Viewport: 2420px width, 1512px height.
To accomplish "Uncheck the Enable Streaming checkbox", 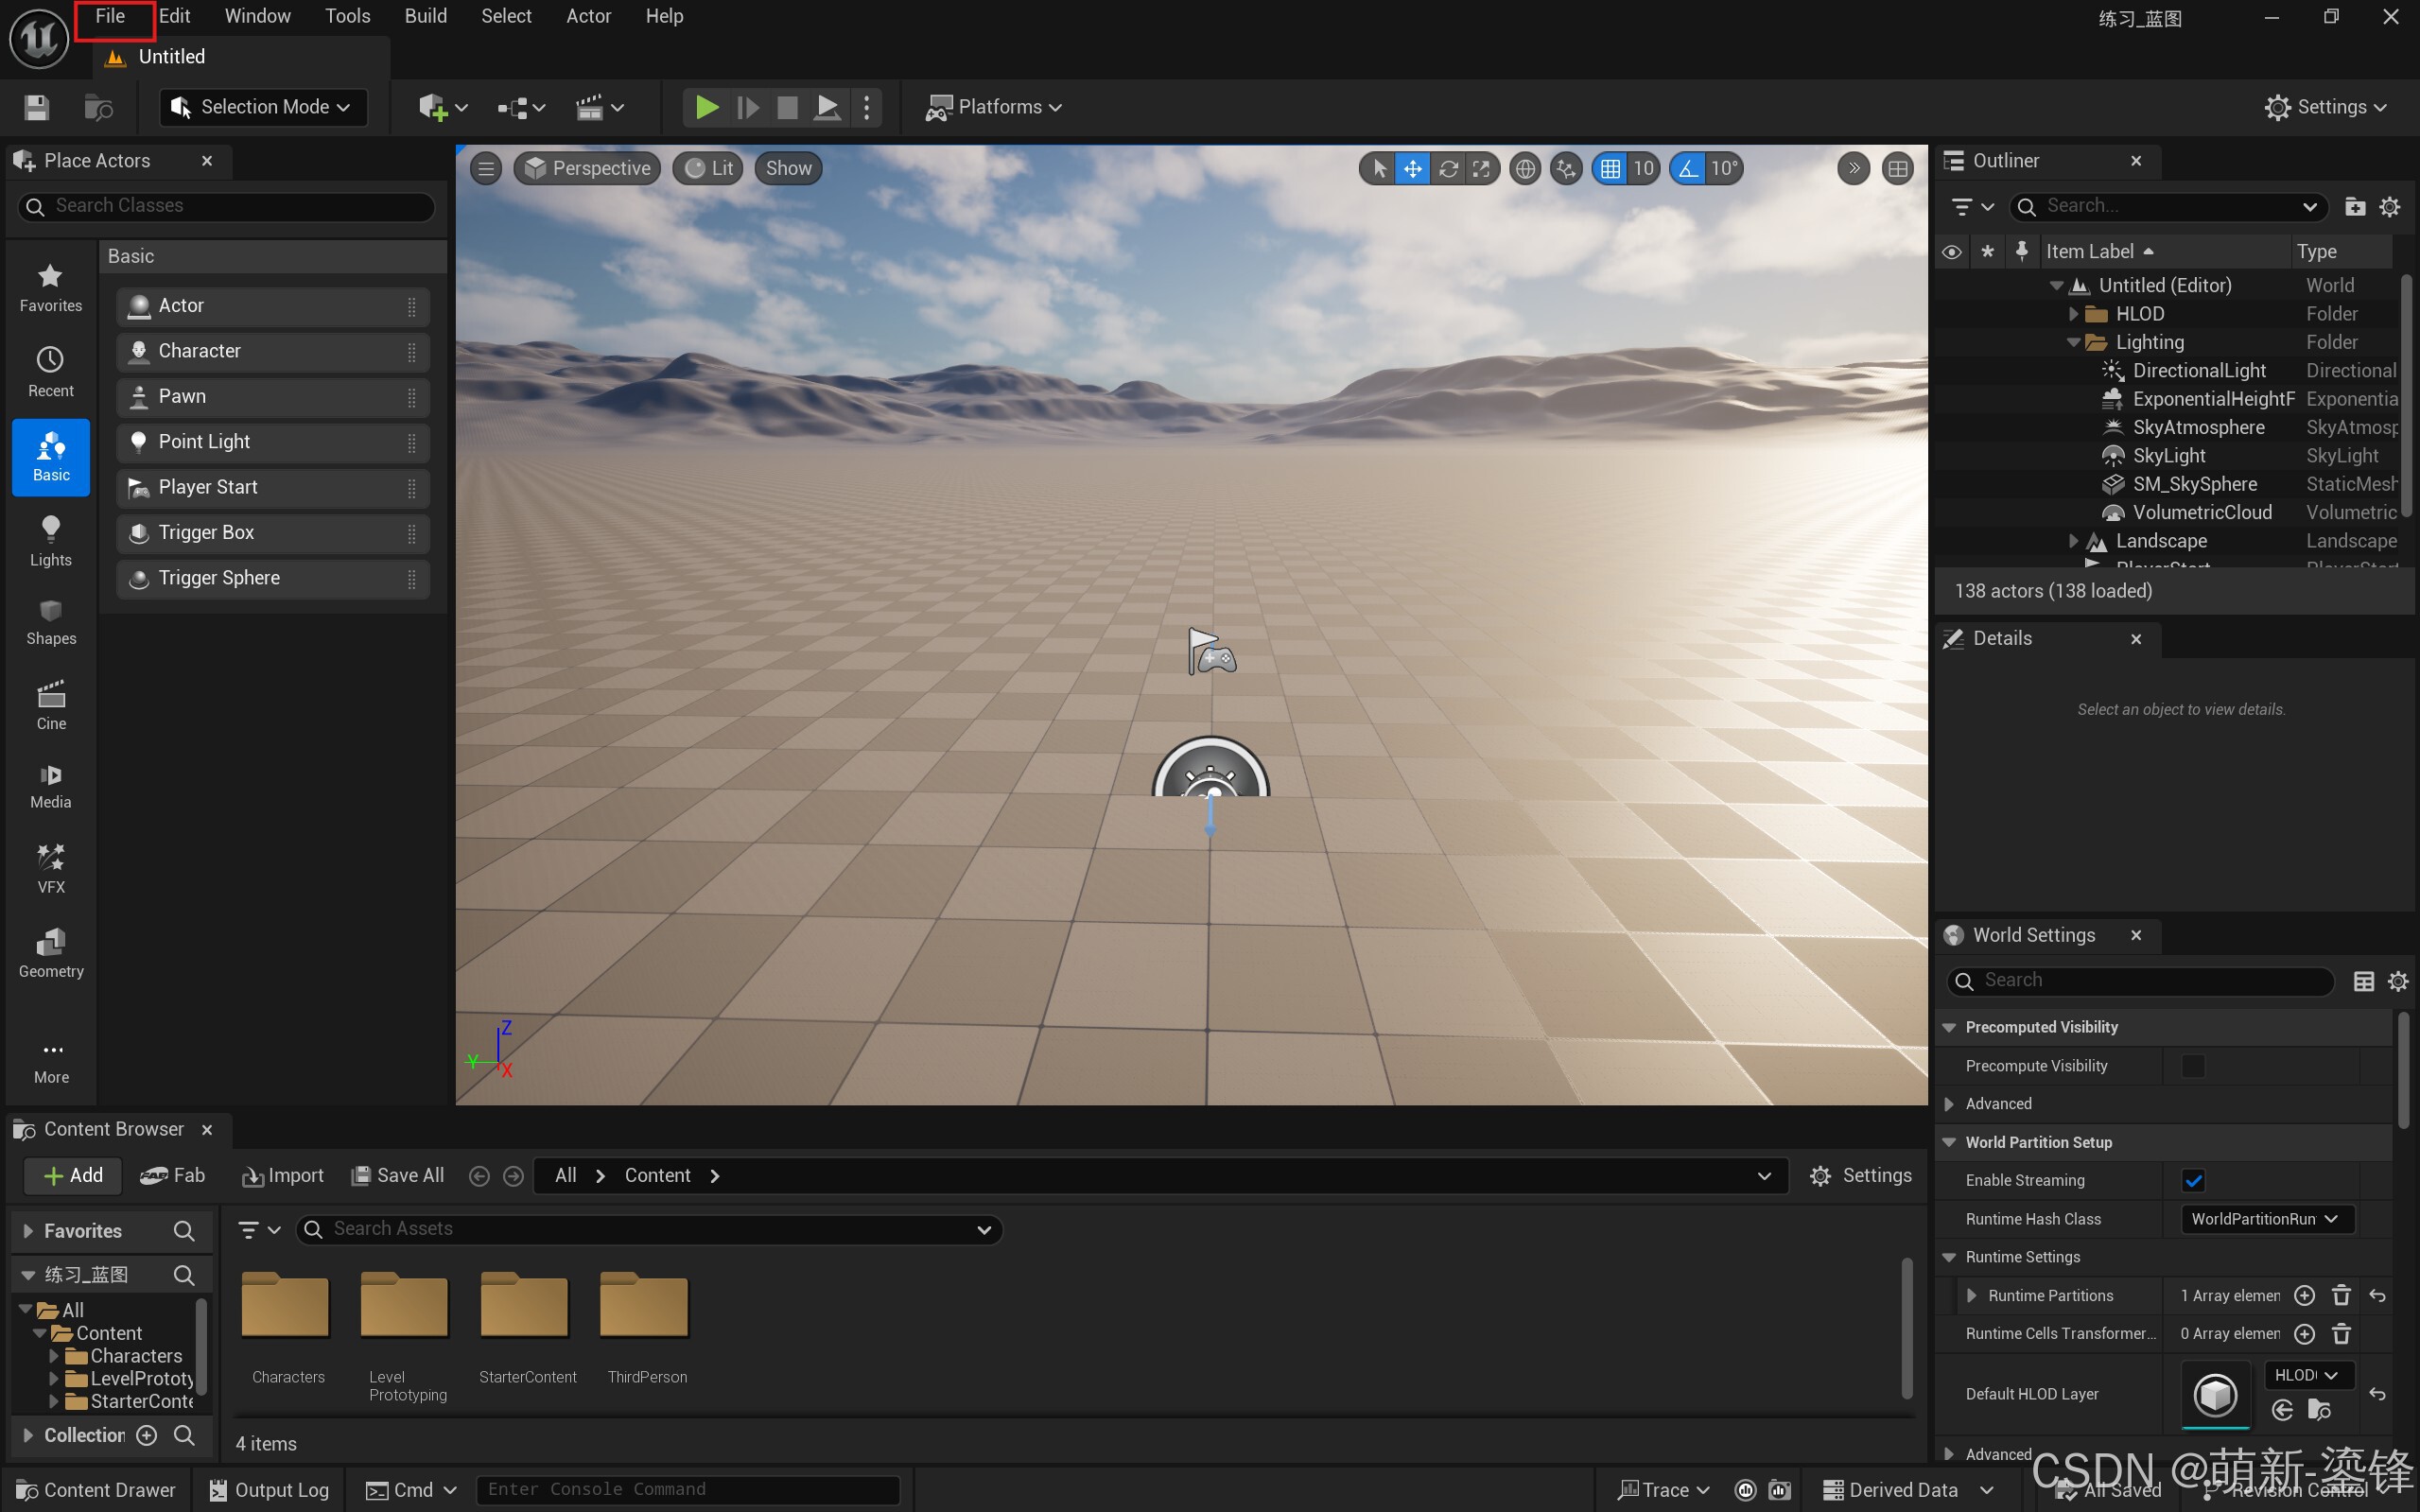I will click(x=2192, y=1180).
